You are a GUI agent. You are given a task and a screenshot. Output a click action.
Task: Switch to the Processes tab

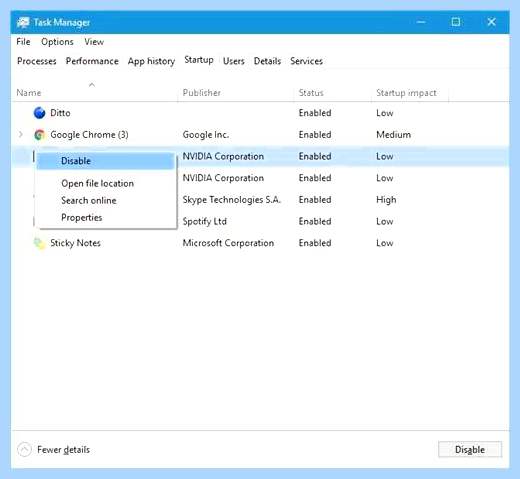[37, 61]
